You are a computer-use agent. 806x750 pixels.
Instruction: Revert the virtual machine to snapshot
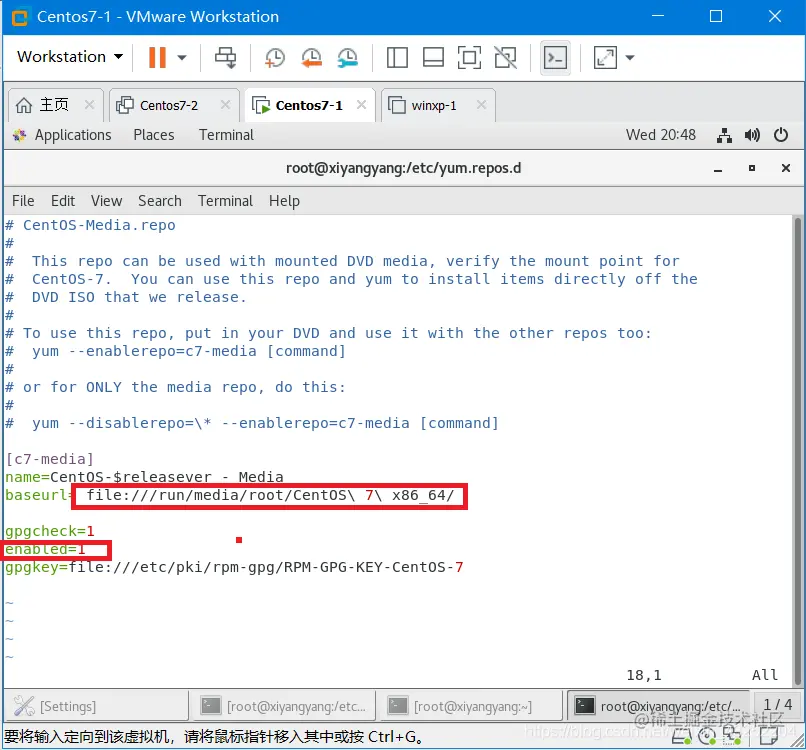coord(311,58)
